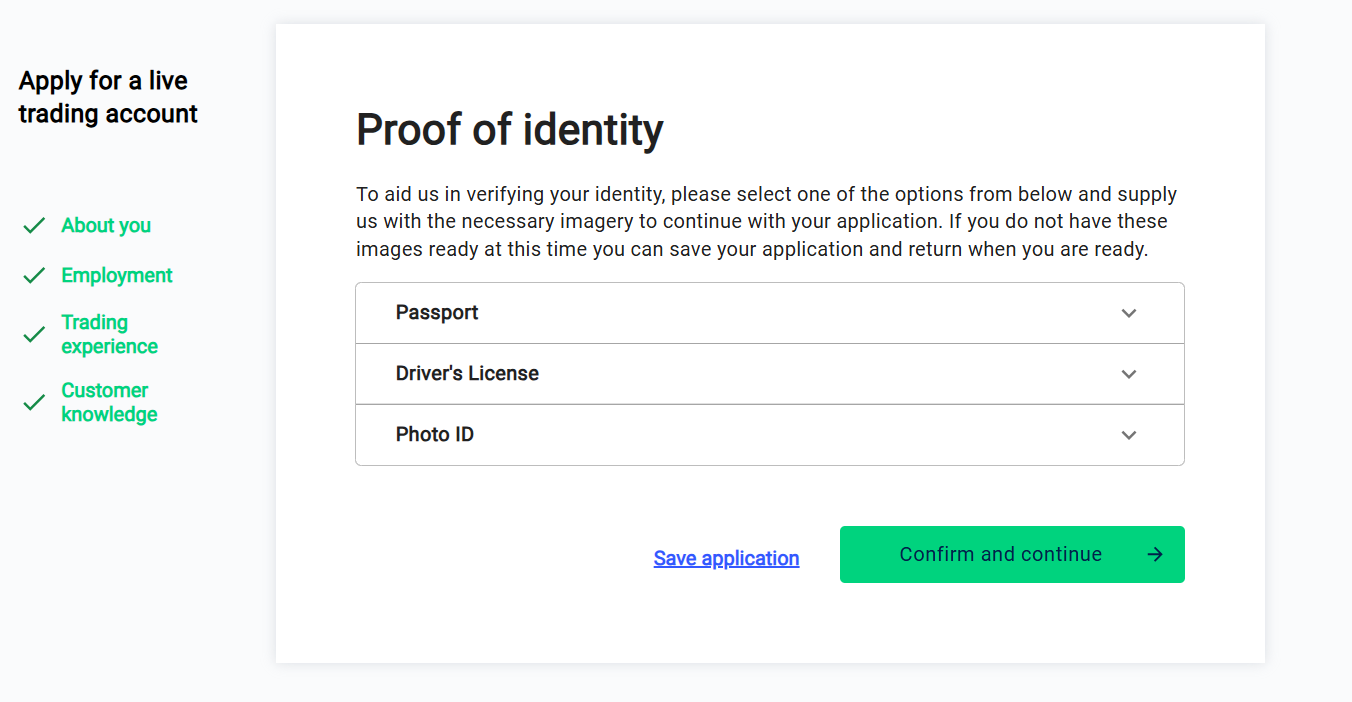Image resolution: width=1352 pixels, height=702 pixels.
Task: Click the checkmark icon beside About you
Action: pos(34,226)
